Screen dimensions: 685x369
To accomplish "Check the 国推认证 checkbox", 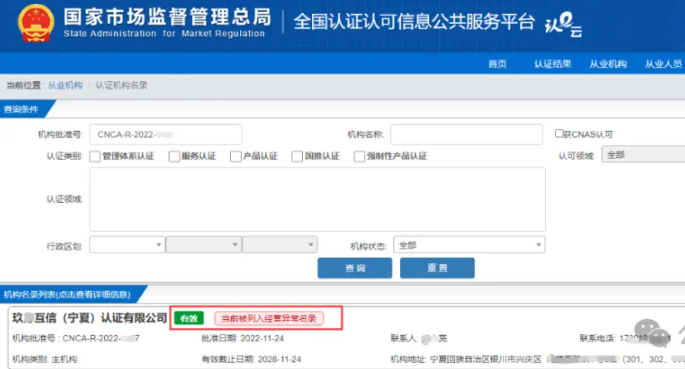I will tap(297, 156).
